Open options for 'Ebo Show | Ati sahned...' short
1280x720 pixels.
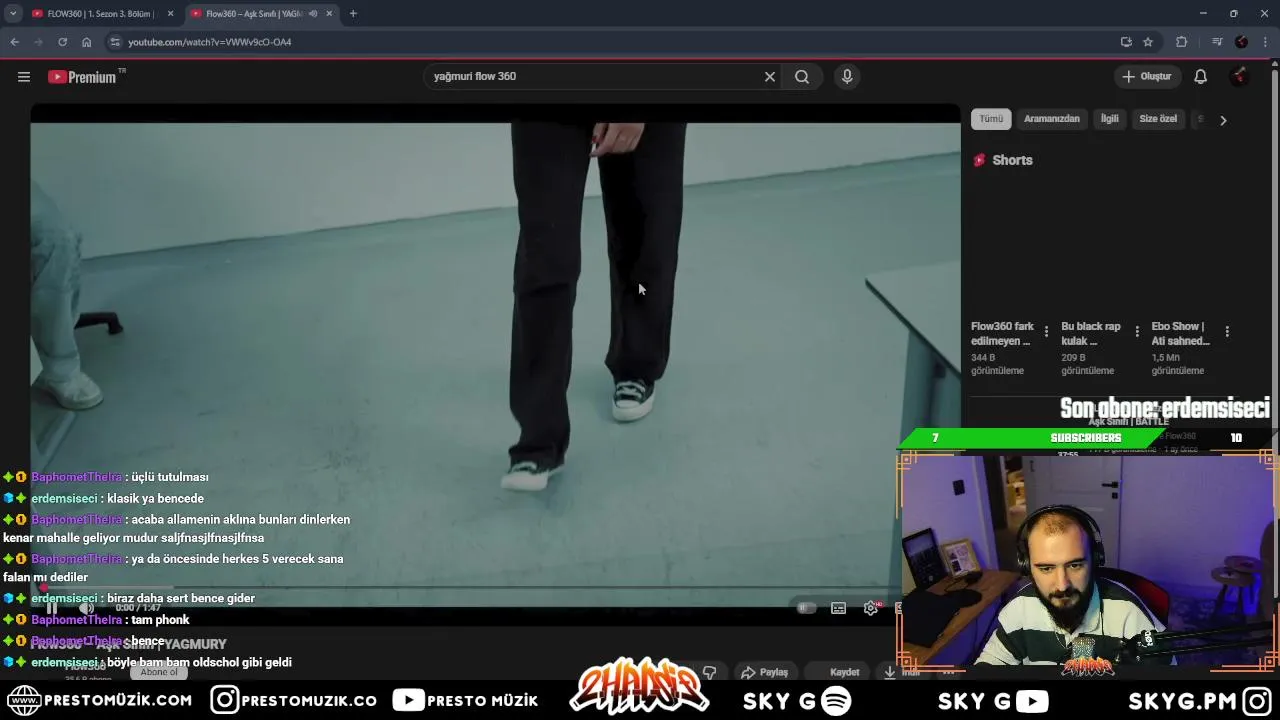click(x=1227, y=331)
